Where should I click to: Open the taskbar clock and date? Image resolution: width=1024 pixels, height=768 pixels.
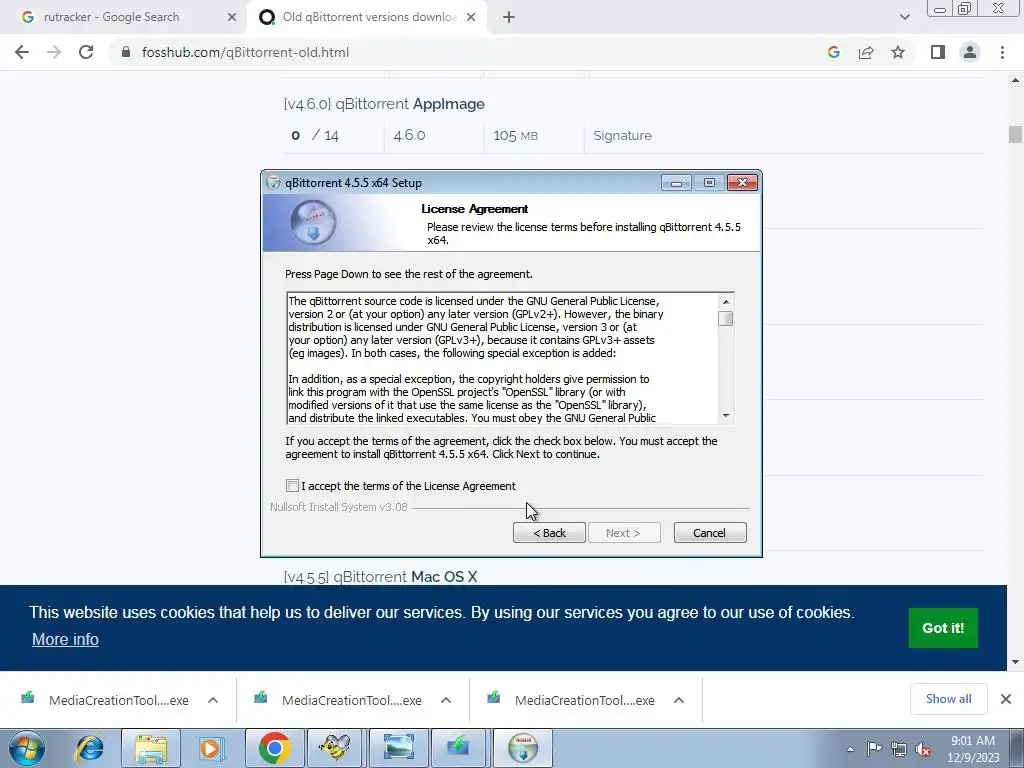click(x=973, y=749)
